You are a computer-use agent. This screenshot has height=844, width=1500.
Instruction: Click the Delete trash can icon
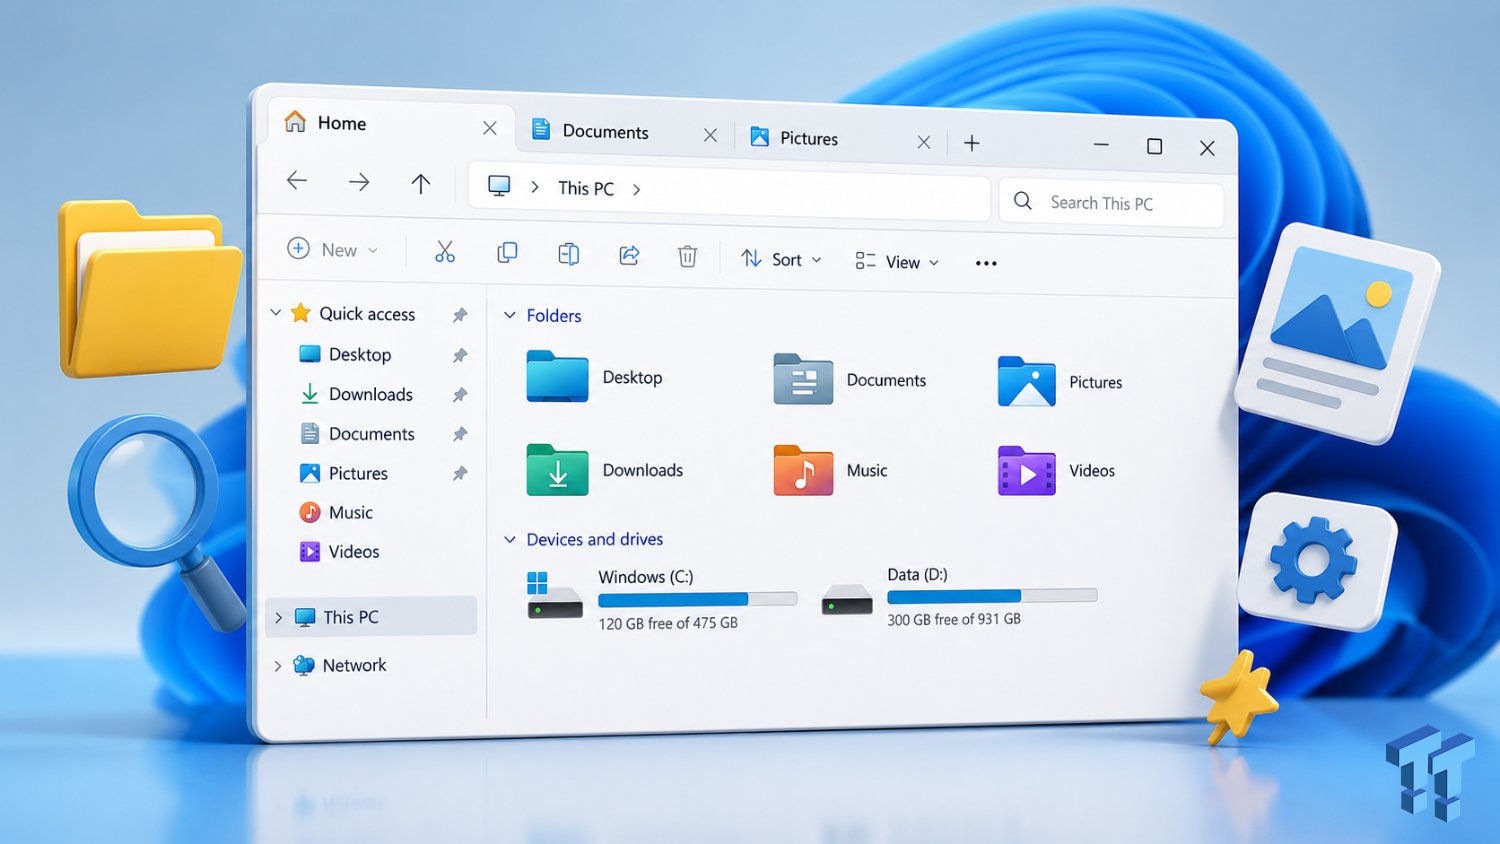pos(688,256)
